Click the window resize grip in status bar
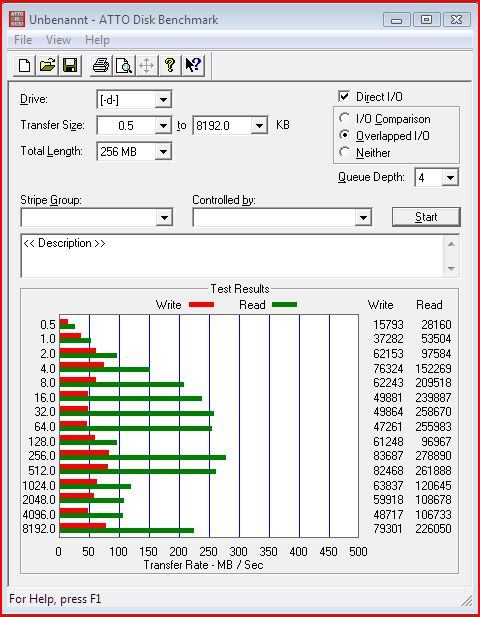Viewport: 480px width, 617px height. coord(467,601)
